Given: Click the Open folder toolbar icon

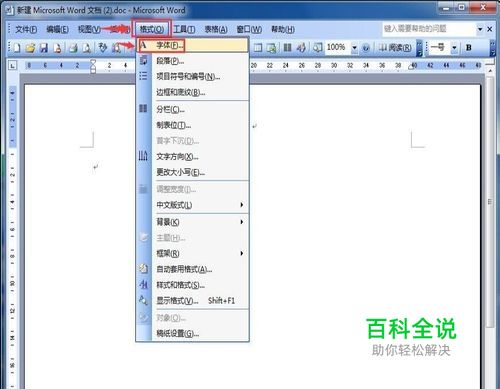Looking at the screenshot, I should [30, 48].
